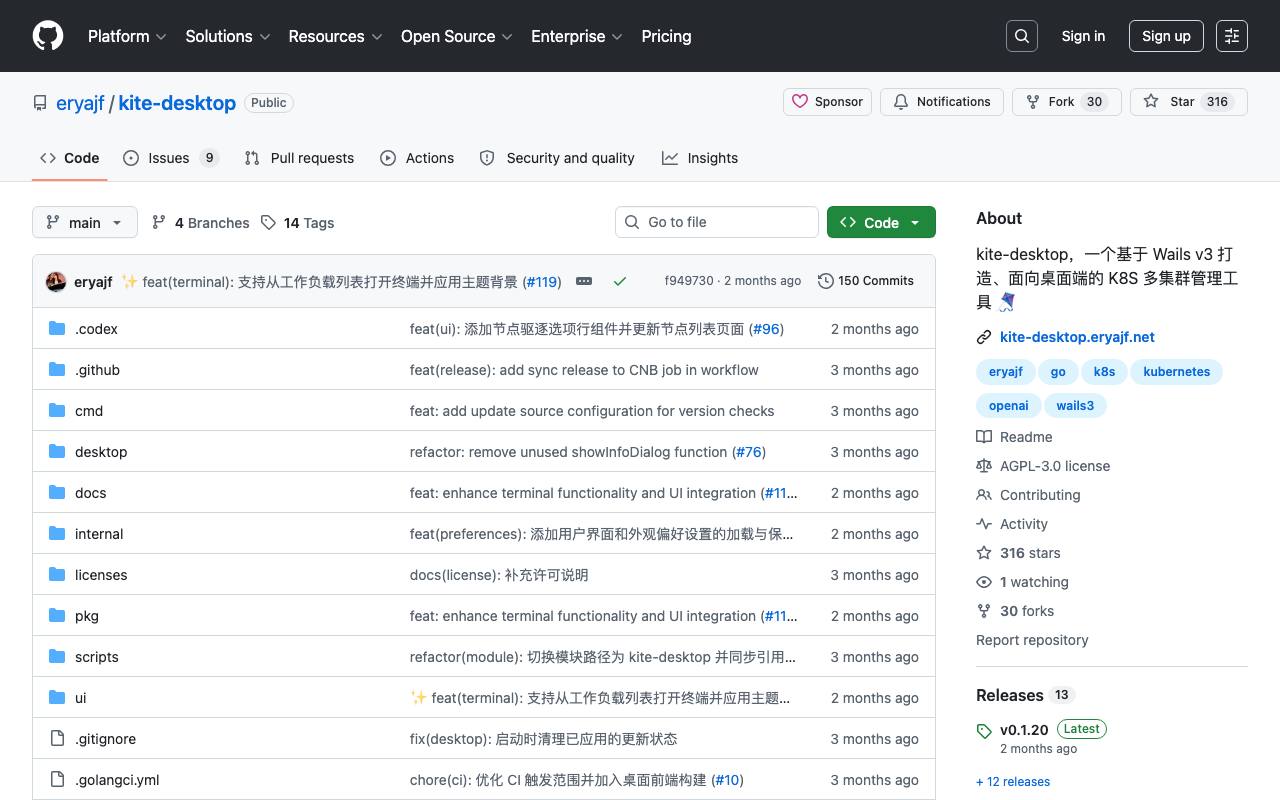Viewport: 1280px width, 800px height.
Task: Switch to the Security and quality tab
Action: [557, 158]
